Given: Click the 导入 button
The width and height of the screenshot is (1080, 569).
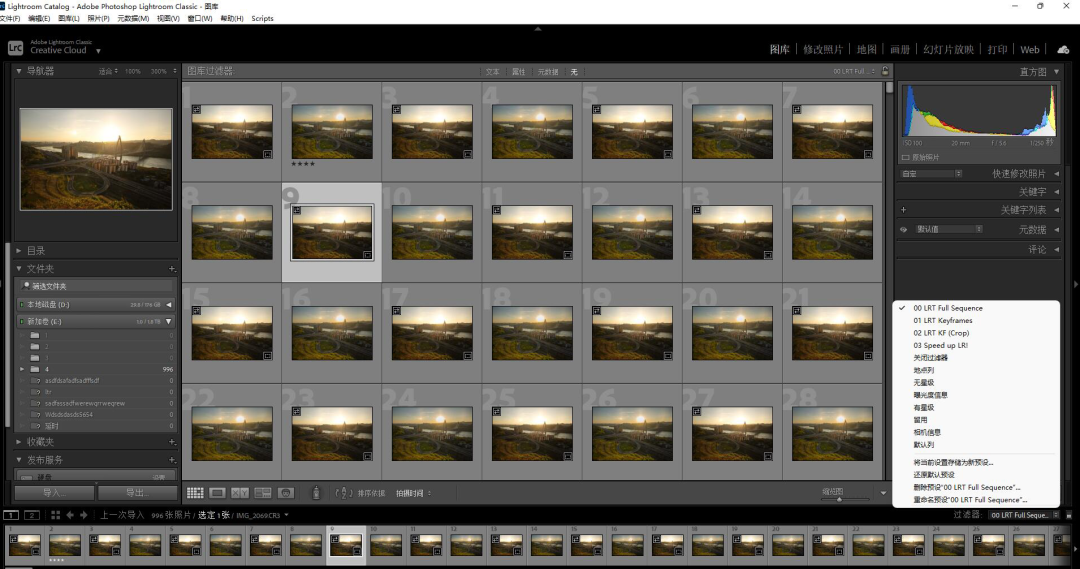Looking at the screenshot, I should (x=54, y=493).
